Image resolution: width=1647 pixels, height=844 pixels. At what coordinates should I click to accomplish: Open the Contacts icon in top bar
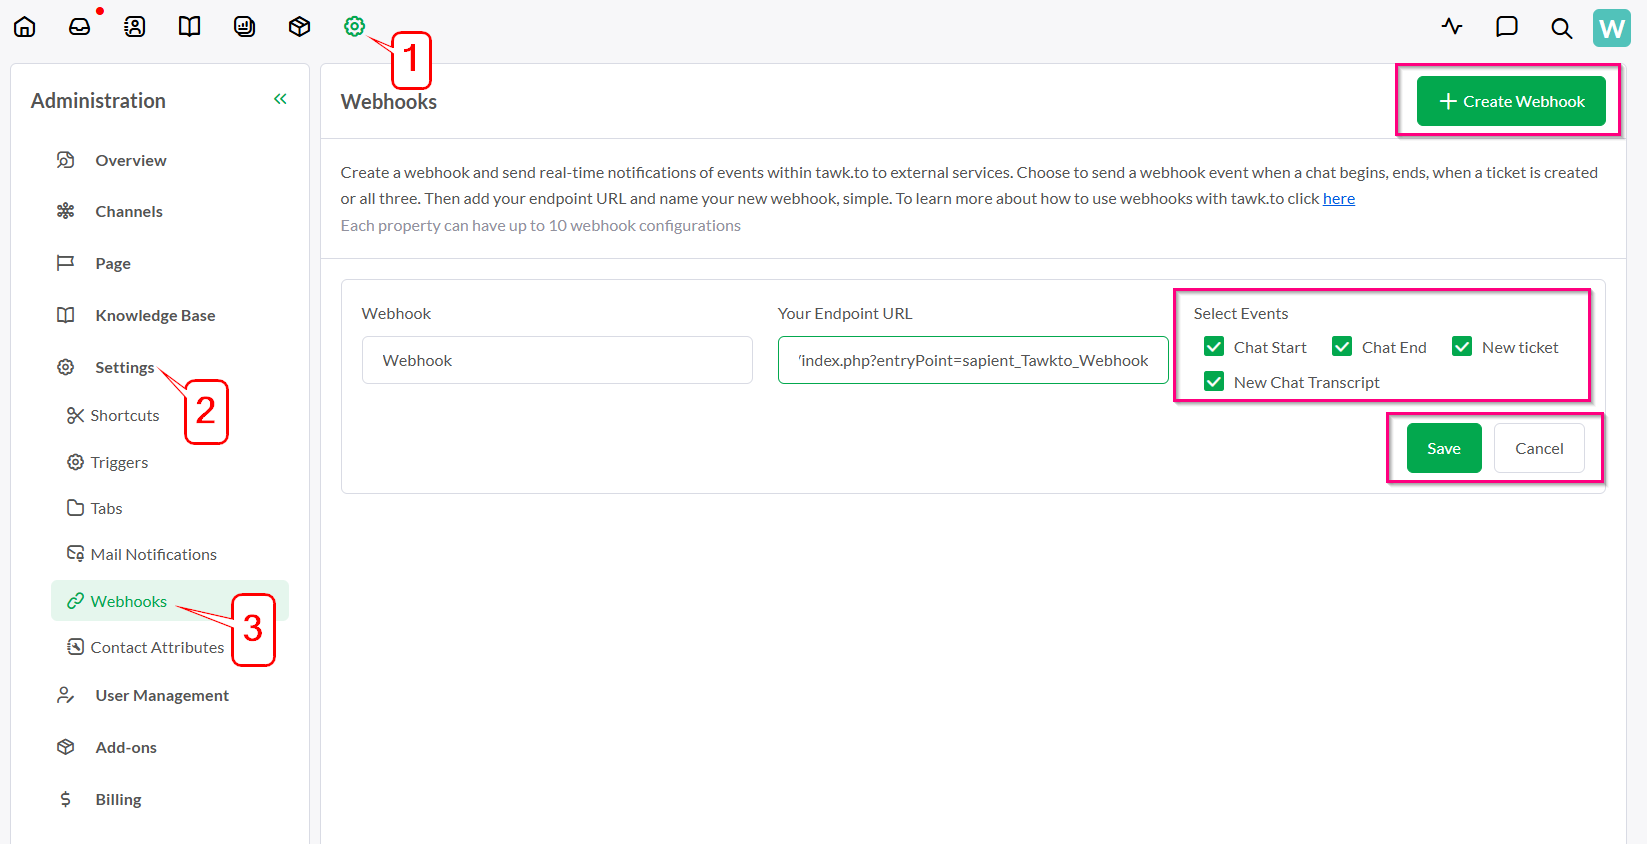pos(135,27)
